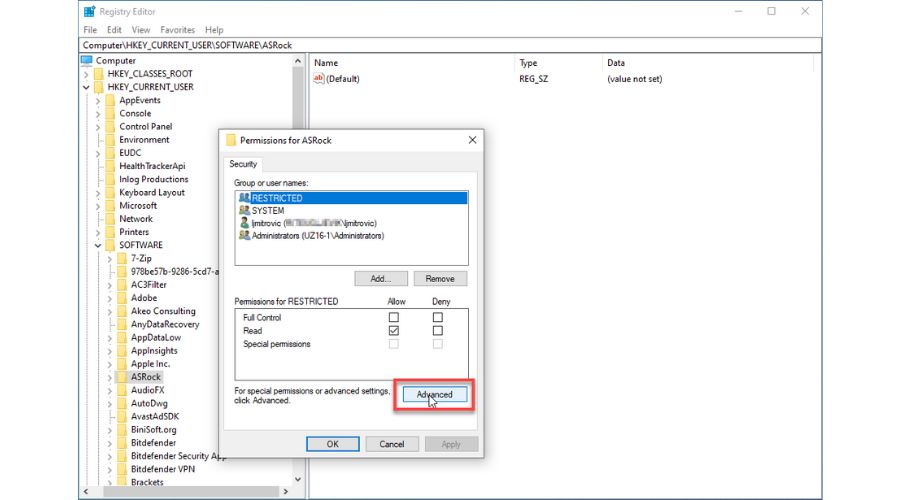Click the Adobe folder icon
The image size is (900, 500).
tap(122, 298)
